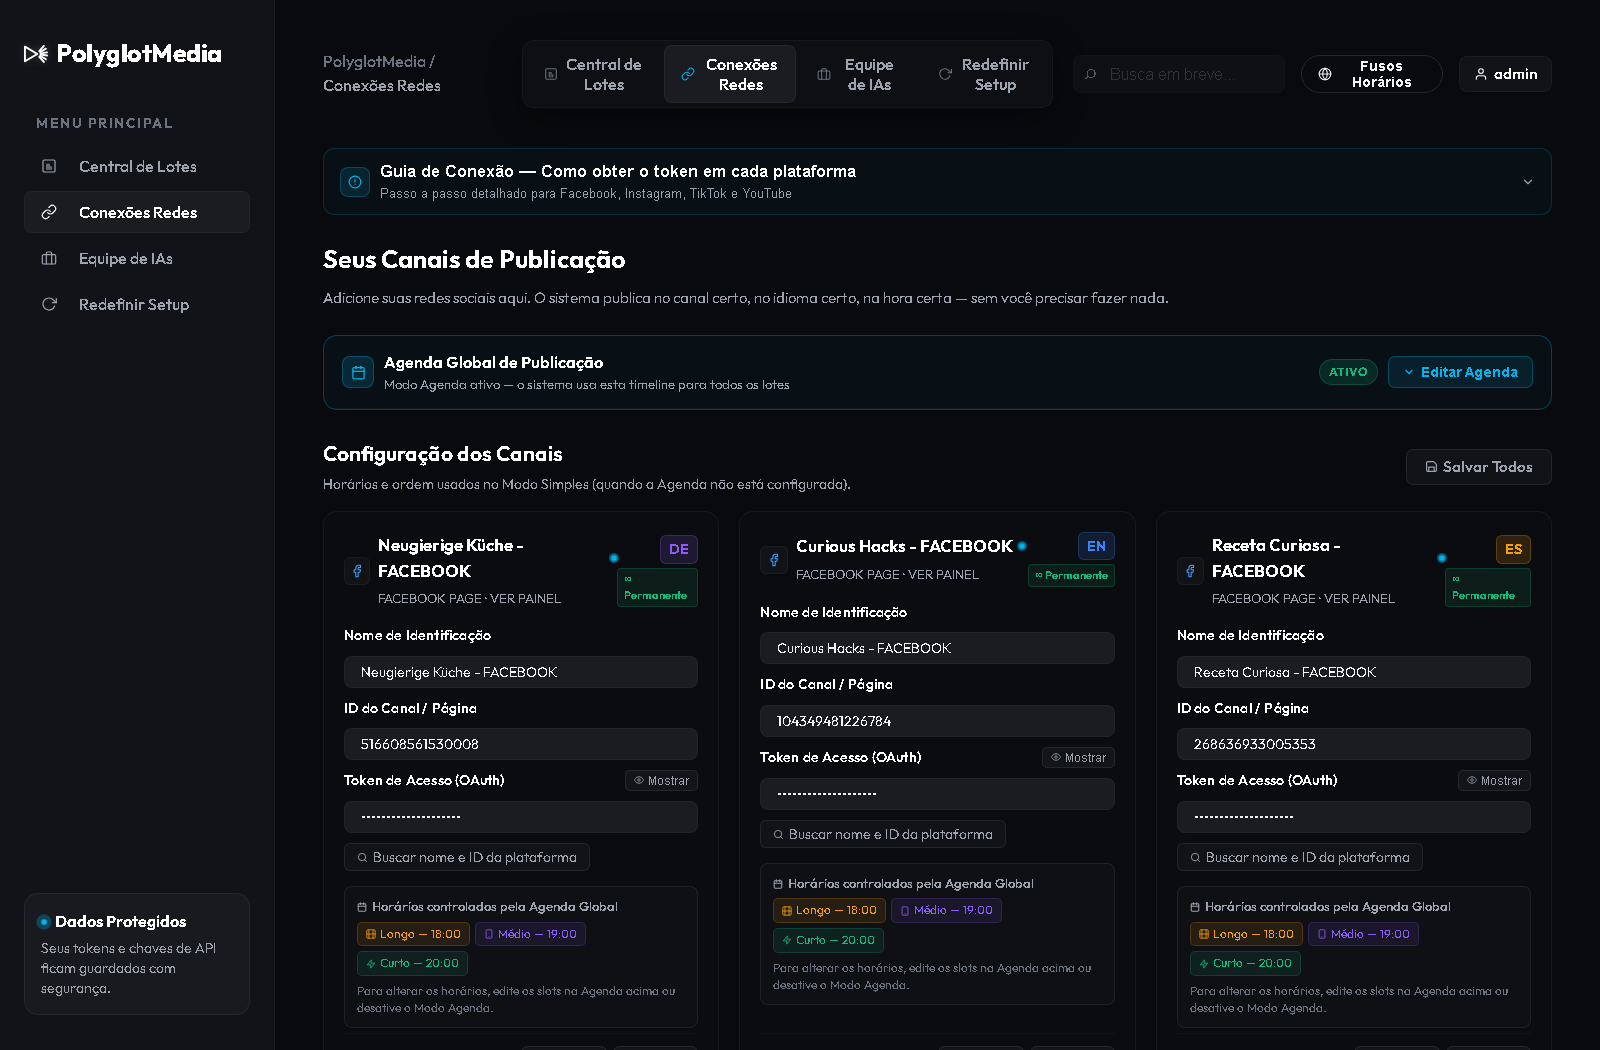1600x1050 pixels.
Task: Open the Editar Agenda dropdown
Action: tap(1460, 372)
